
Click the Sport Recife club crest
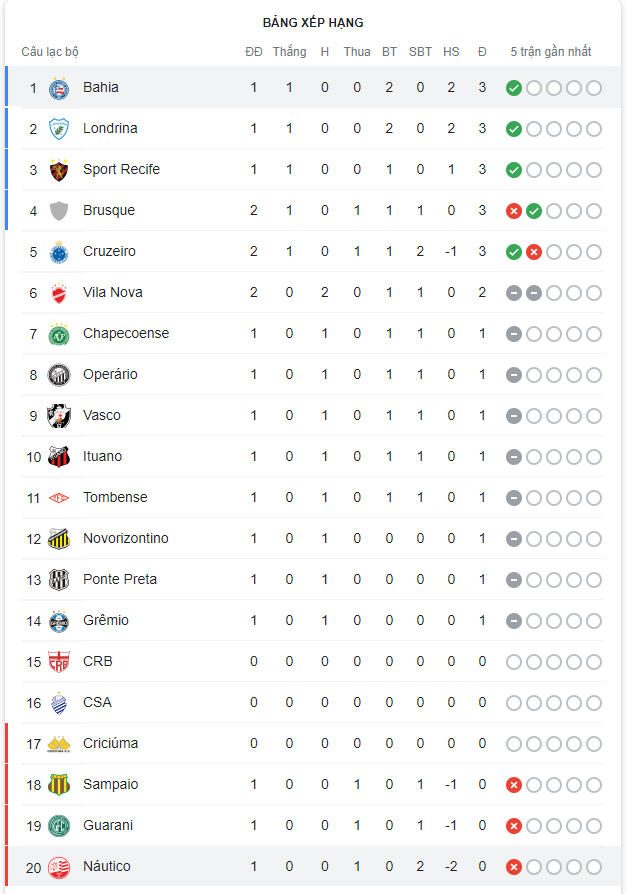click(59, 170)
